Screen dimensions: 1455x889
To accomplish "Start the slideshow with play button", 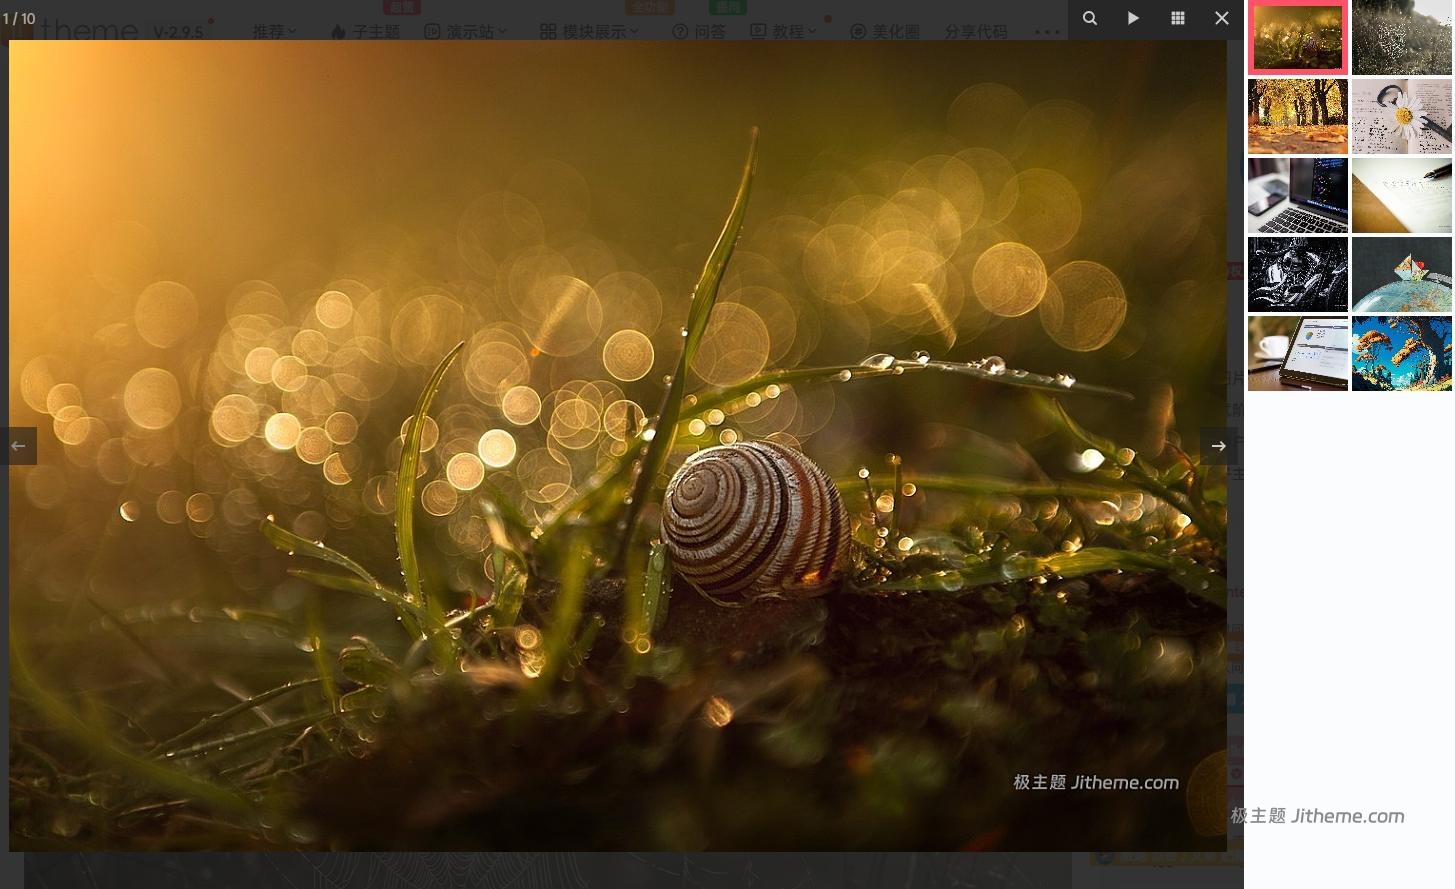I will click(x=1133, y=18).
